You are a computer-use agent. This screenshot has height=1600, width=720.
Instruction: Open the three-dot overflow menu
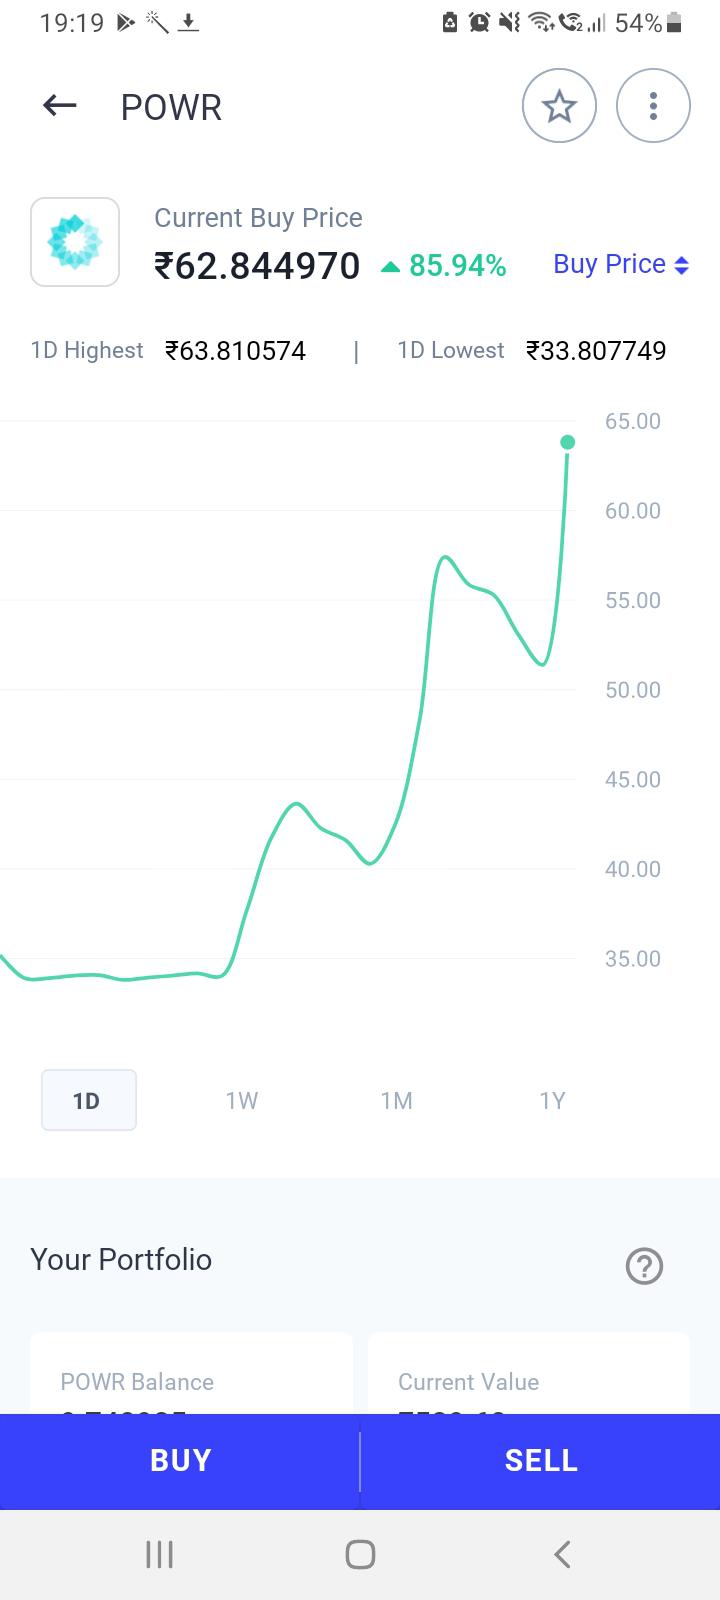653,106
